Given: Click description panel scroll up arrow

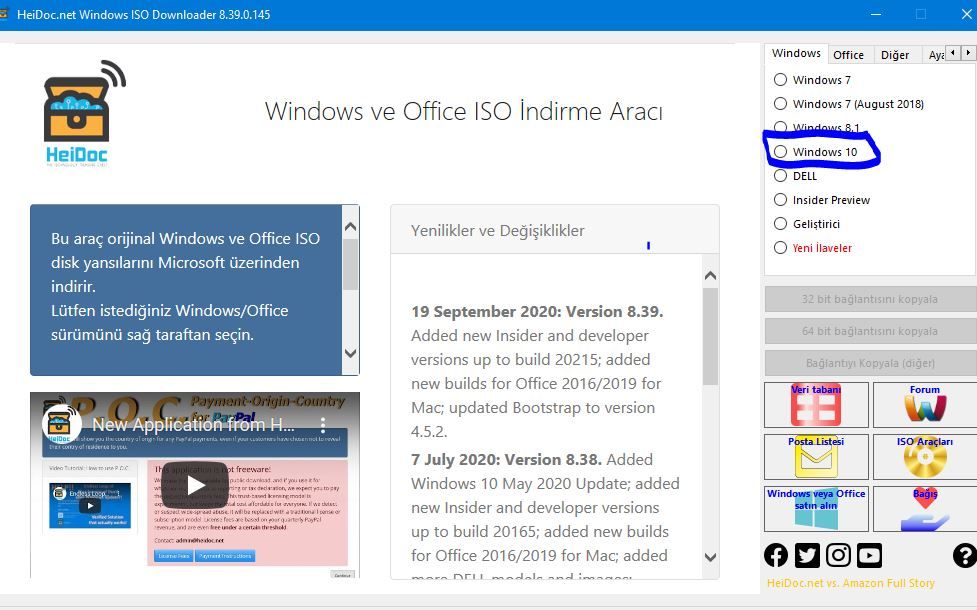Looking at the screenshot, I should coord(350,227).
